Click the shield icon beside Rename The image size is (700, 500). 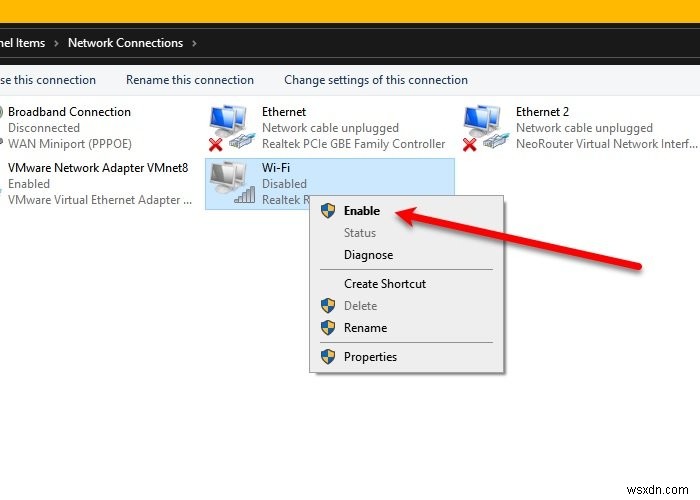pos(327,328)
